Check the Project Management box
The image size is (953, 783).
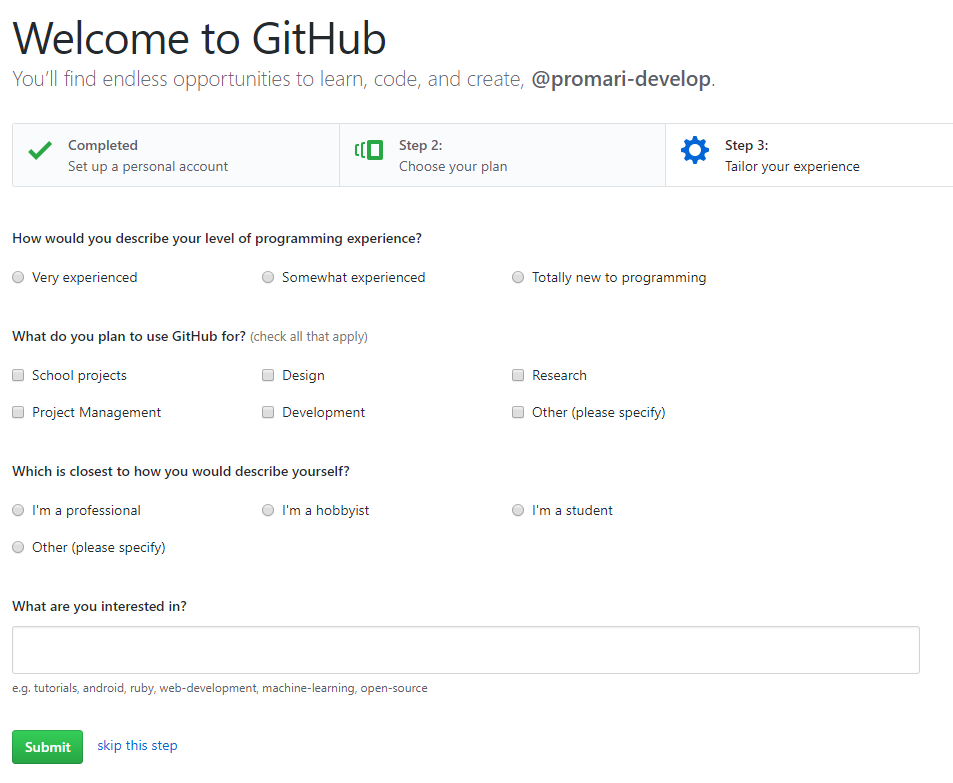pos(18,412)
